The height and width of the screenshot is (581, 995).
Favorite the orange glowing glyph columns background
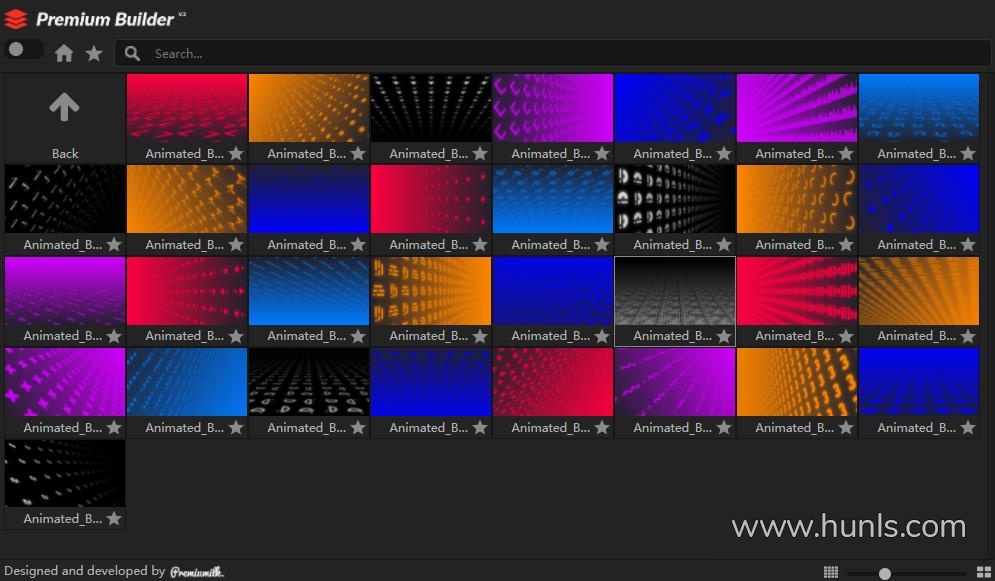(480, 336)
